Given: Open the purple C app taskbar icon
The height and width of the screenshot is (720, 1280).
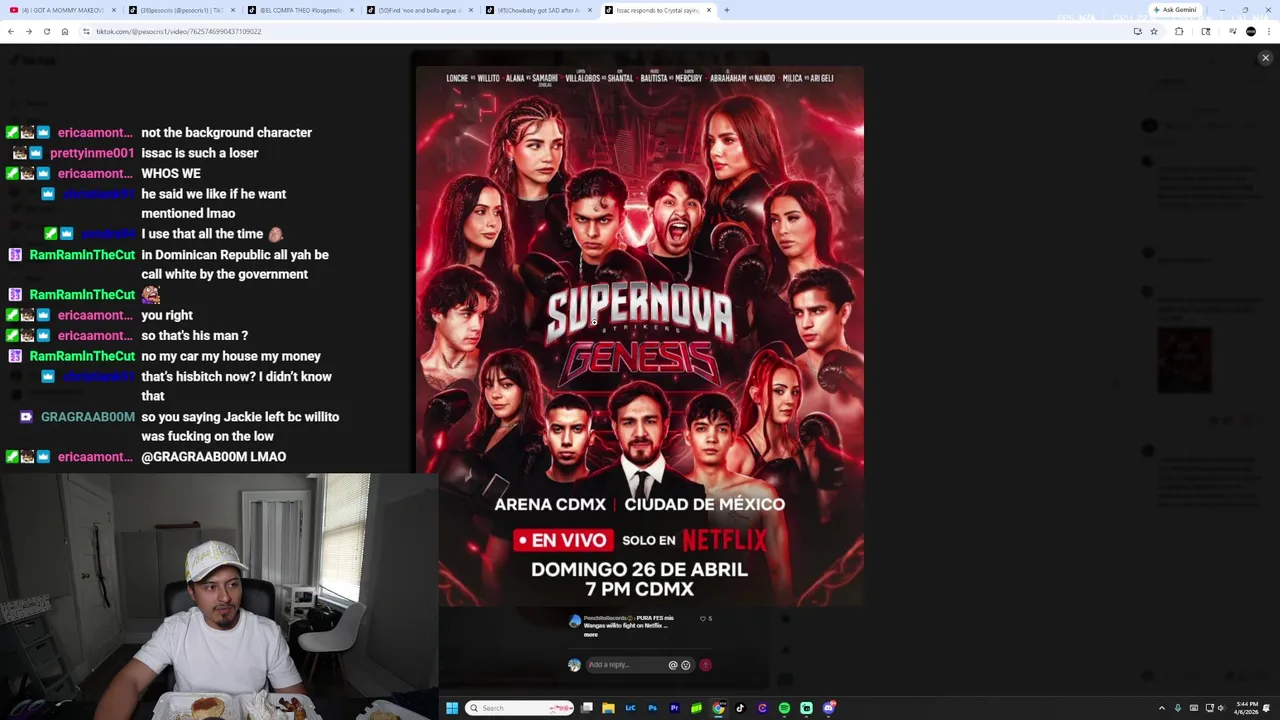Looking at the screenshot, I should (762, 708).
